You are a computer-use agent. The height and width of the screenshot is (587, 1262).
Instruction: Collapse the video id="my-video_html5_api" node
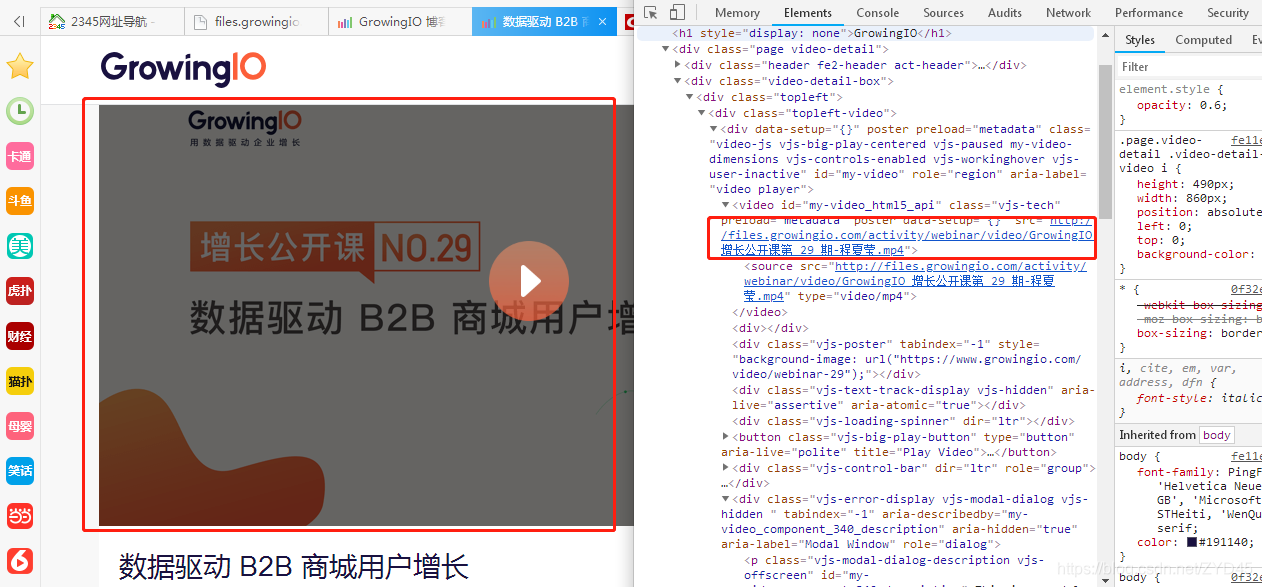click(725, 205)
